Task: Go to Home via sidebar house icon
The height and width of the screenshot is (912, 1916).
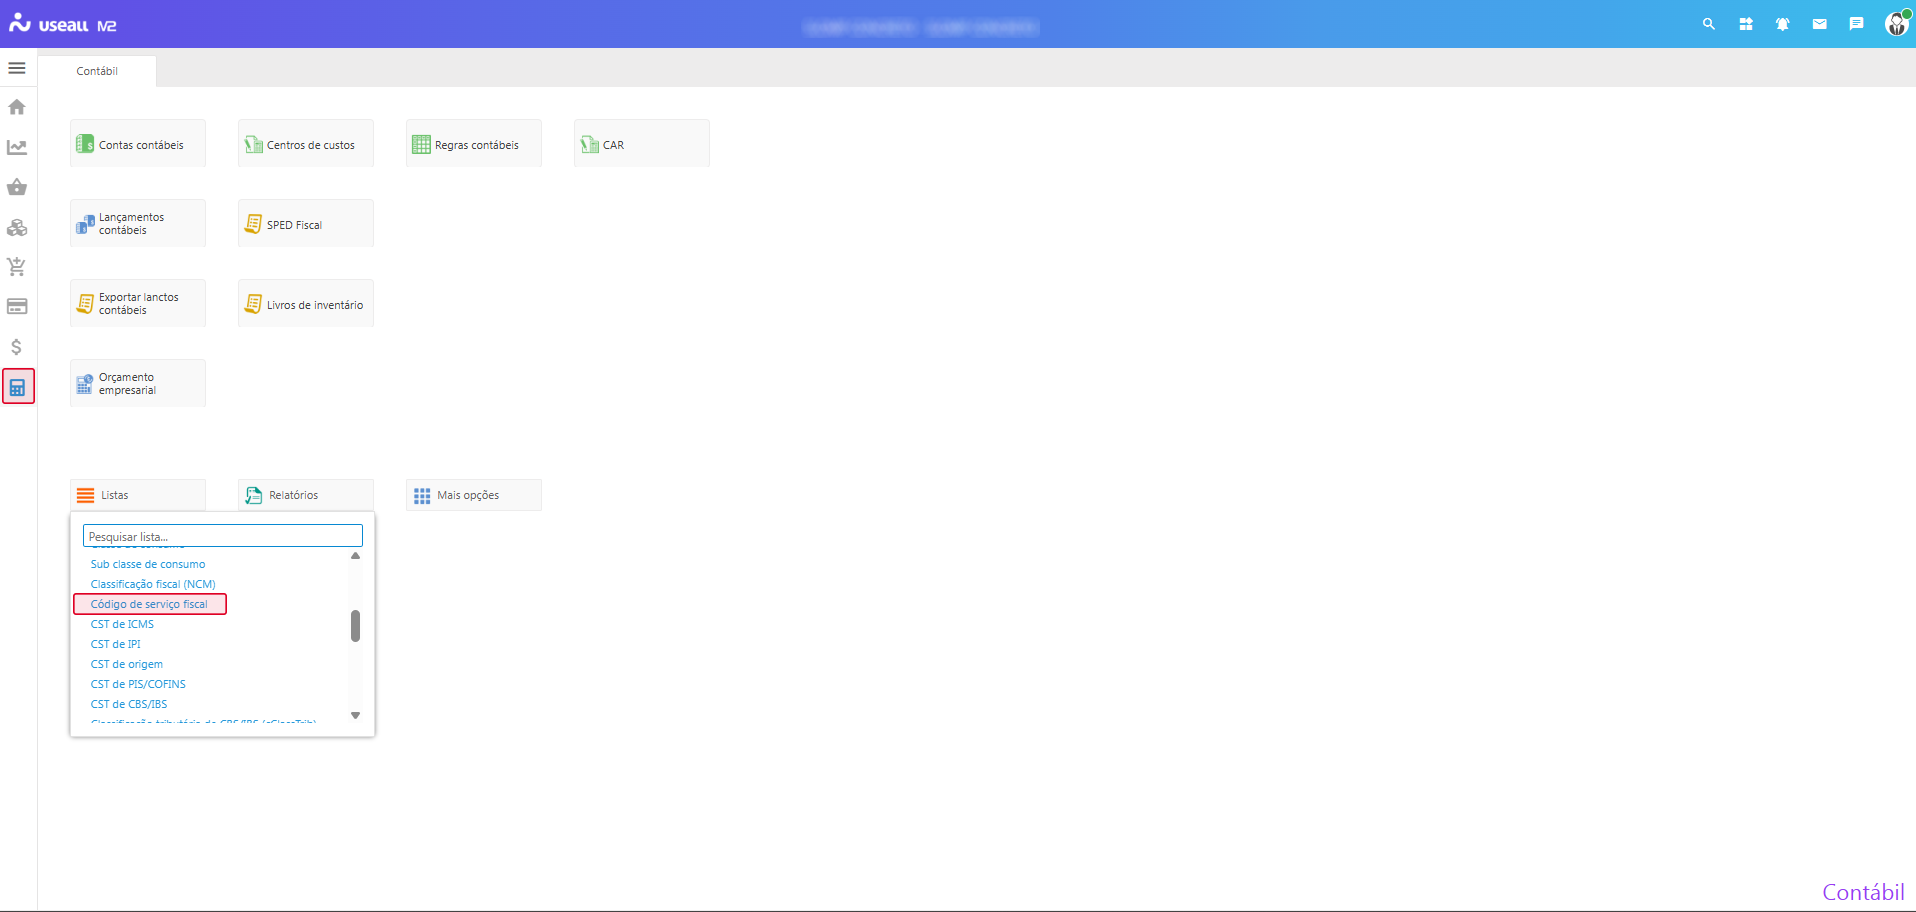Action: tap(17, 107)
